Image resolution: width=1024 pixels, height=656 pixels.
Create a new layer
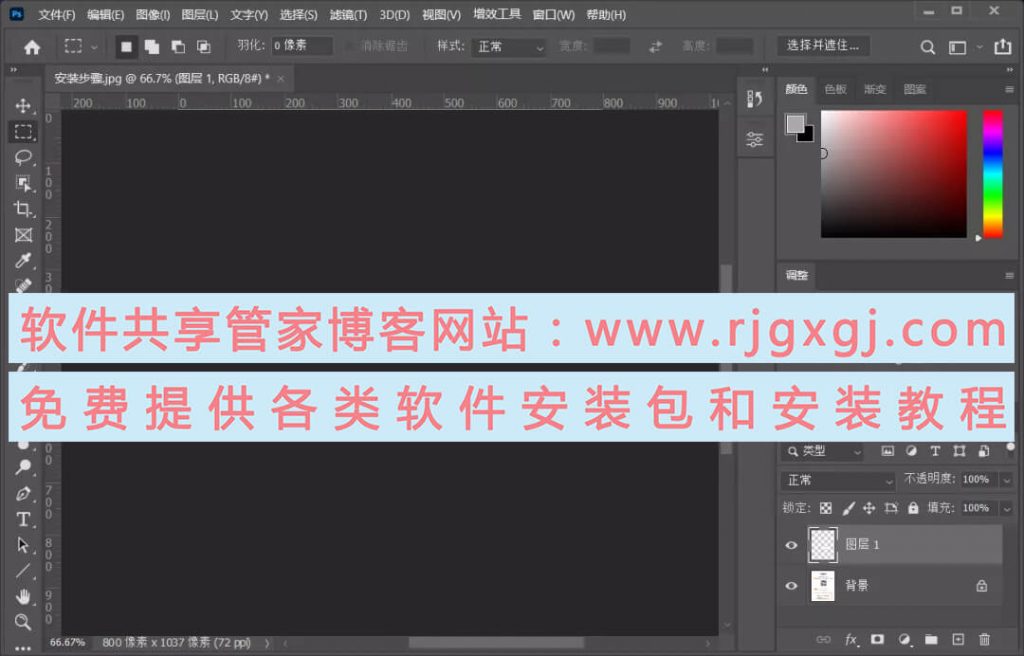[958, 639]
